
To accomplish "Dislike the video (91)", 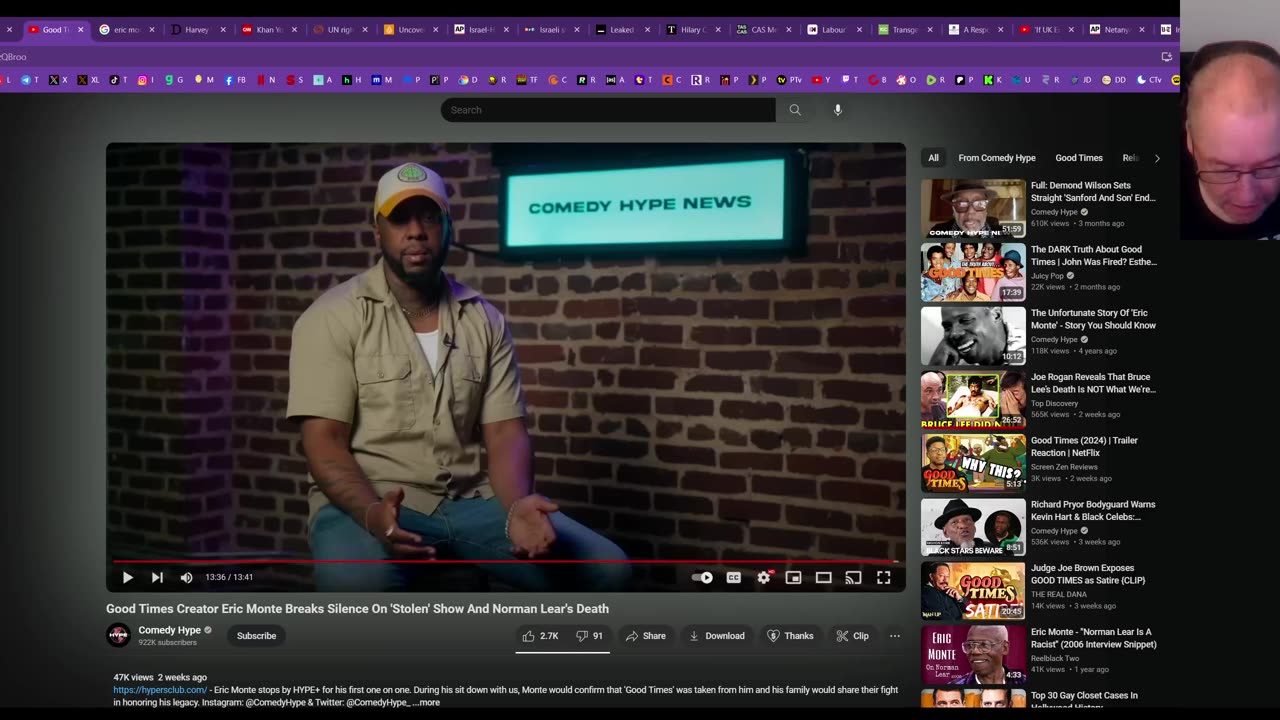I will 589,636.
